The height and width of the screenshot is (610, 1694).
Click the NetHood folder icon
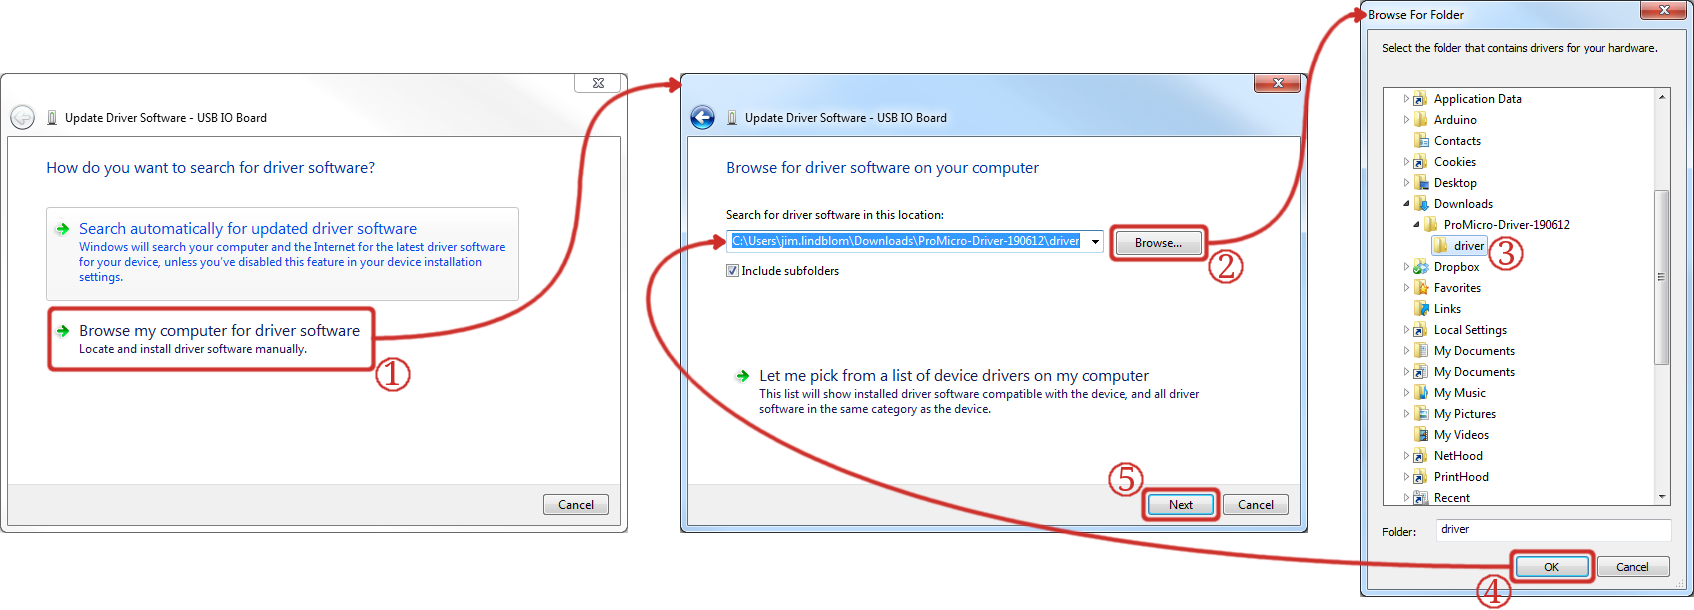point(1420,456)
